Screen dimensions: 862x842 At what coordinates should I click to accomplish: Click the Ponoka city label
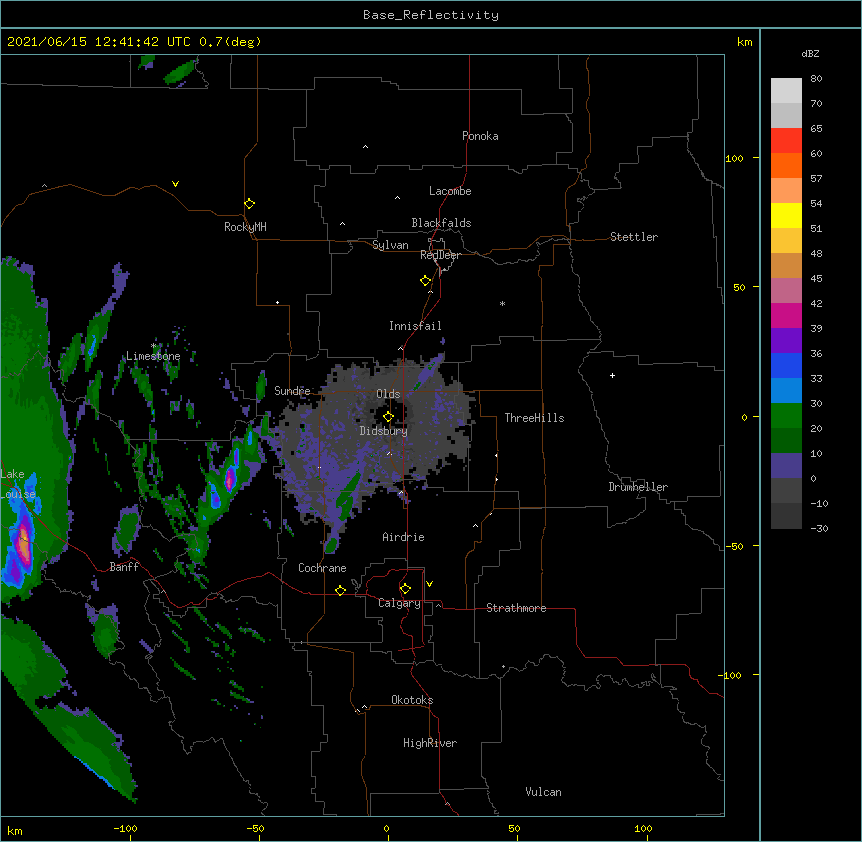480,136
